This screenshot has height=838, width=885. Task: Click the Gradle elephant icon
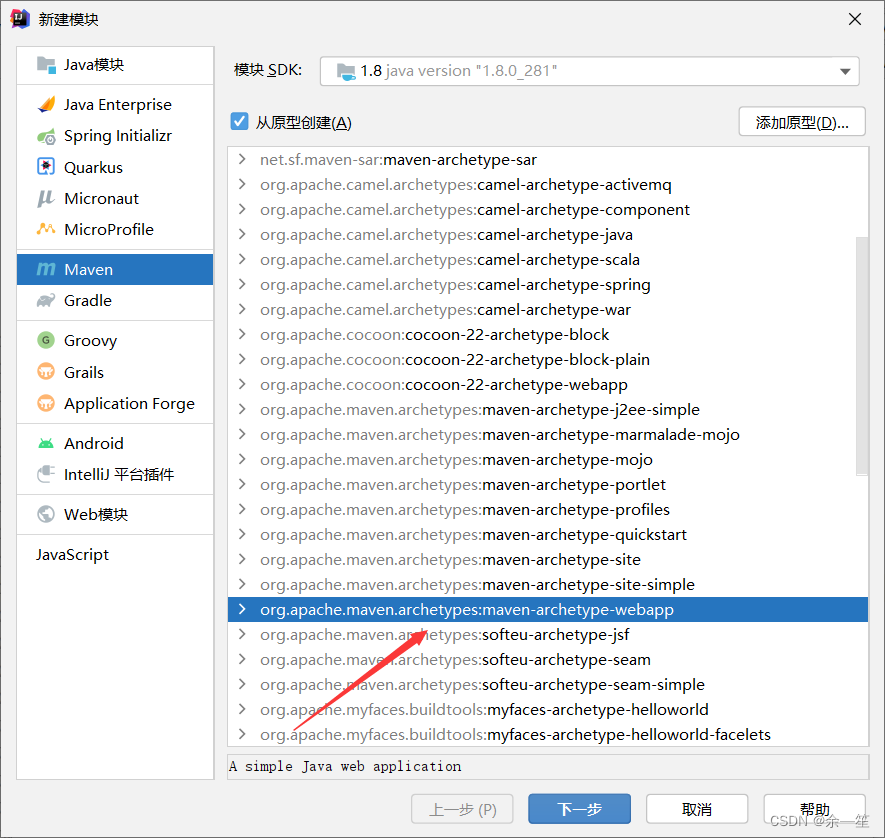tap(46, 300)
